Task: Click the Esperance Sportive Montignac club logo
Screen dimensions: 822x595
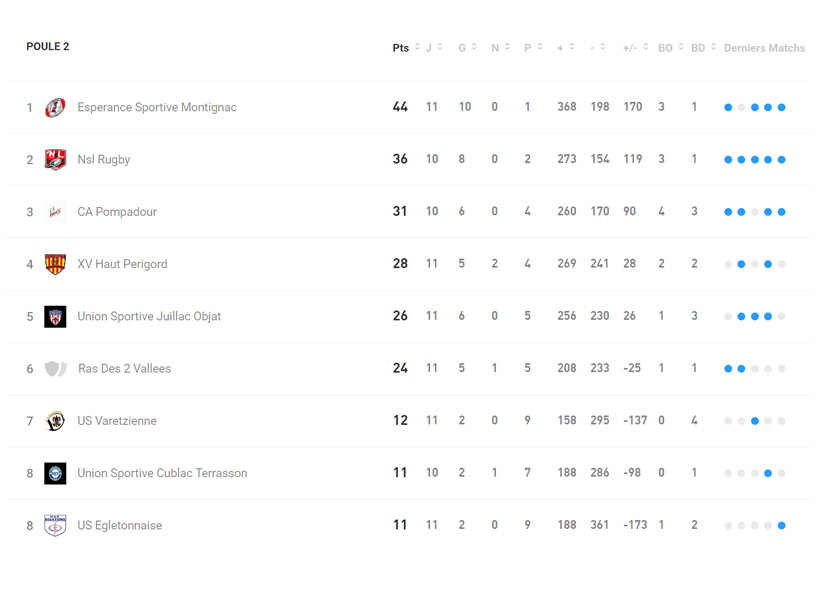Action: [x=55, y=107]
